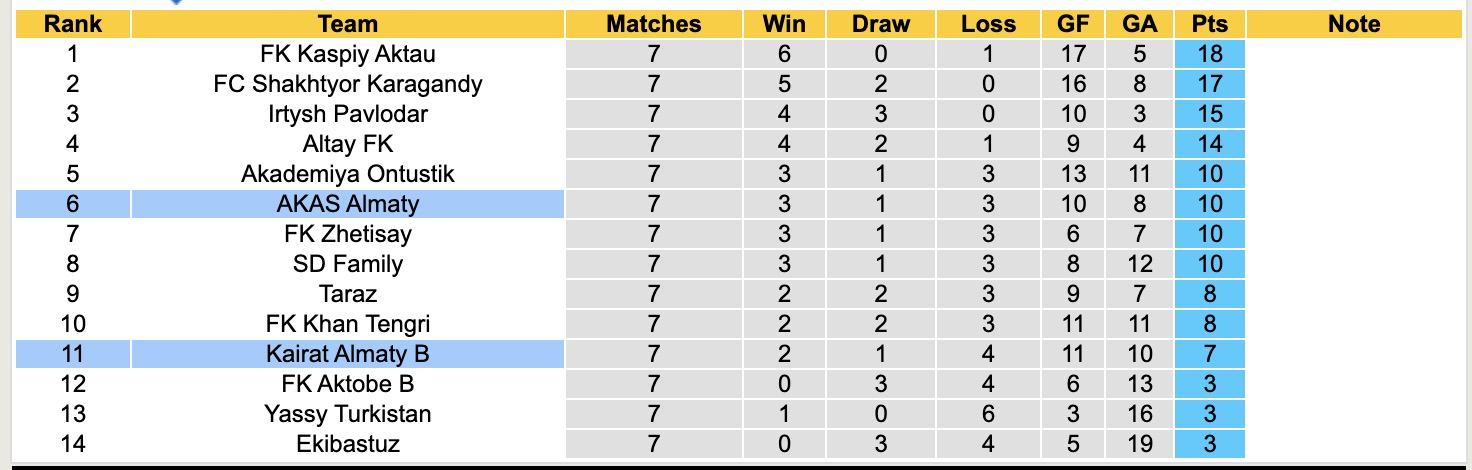Click the Team column header
1472x470 pixels.
click(x=347, y=24)
